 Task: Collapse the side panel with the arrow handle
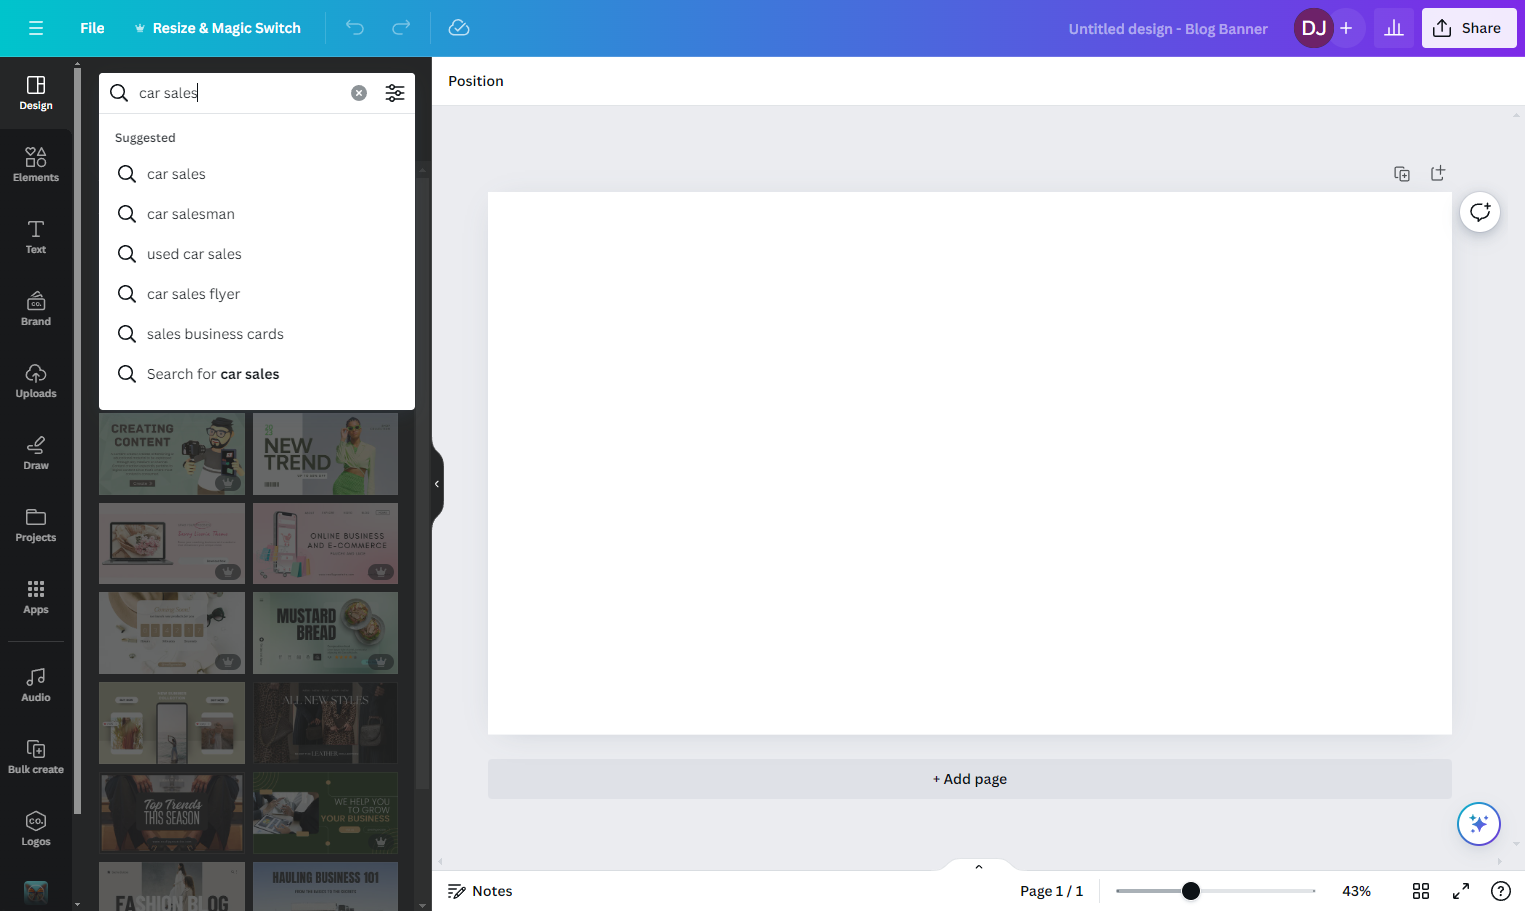(x=437, y=484)
